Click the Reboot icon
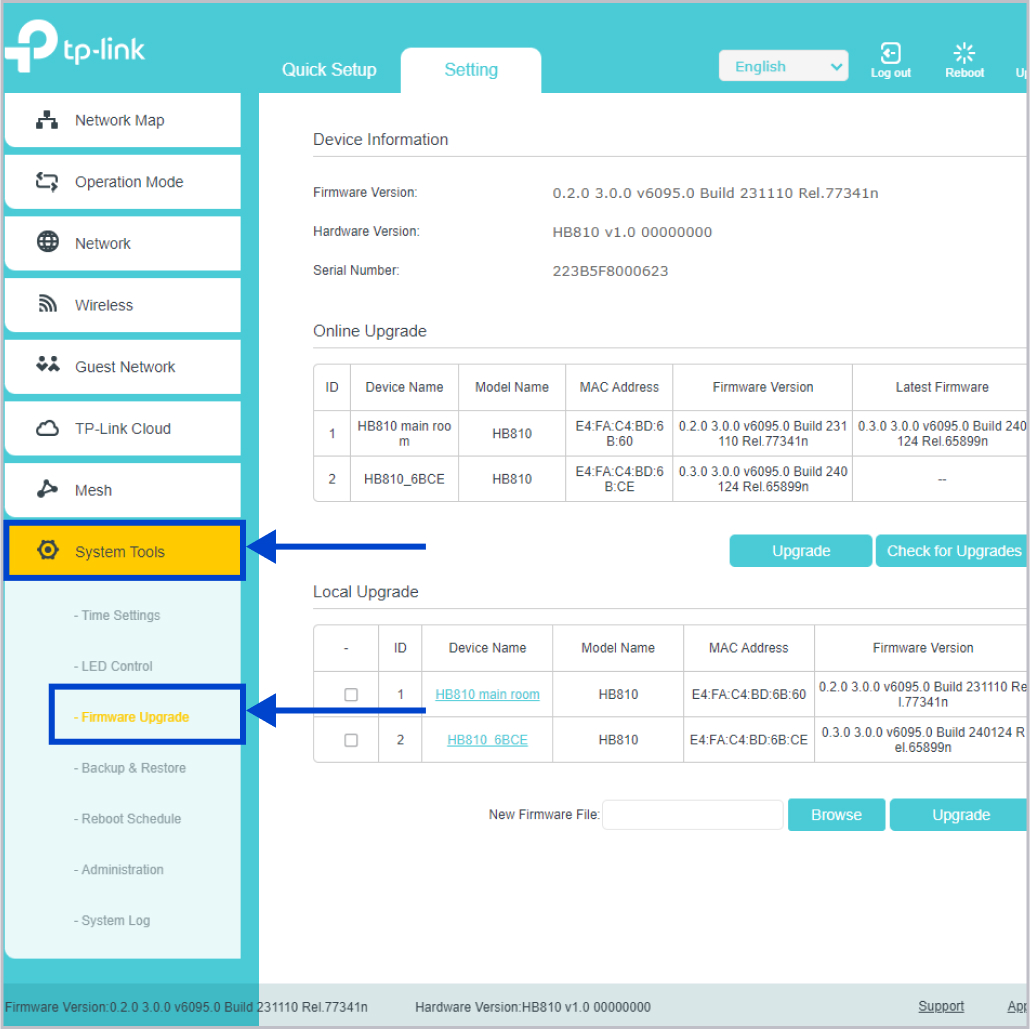The image size is (1030, 1029). point(964,53)
